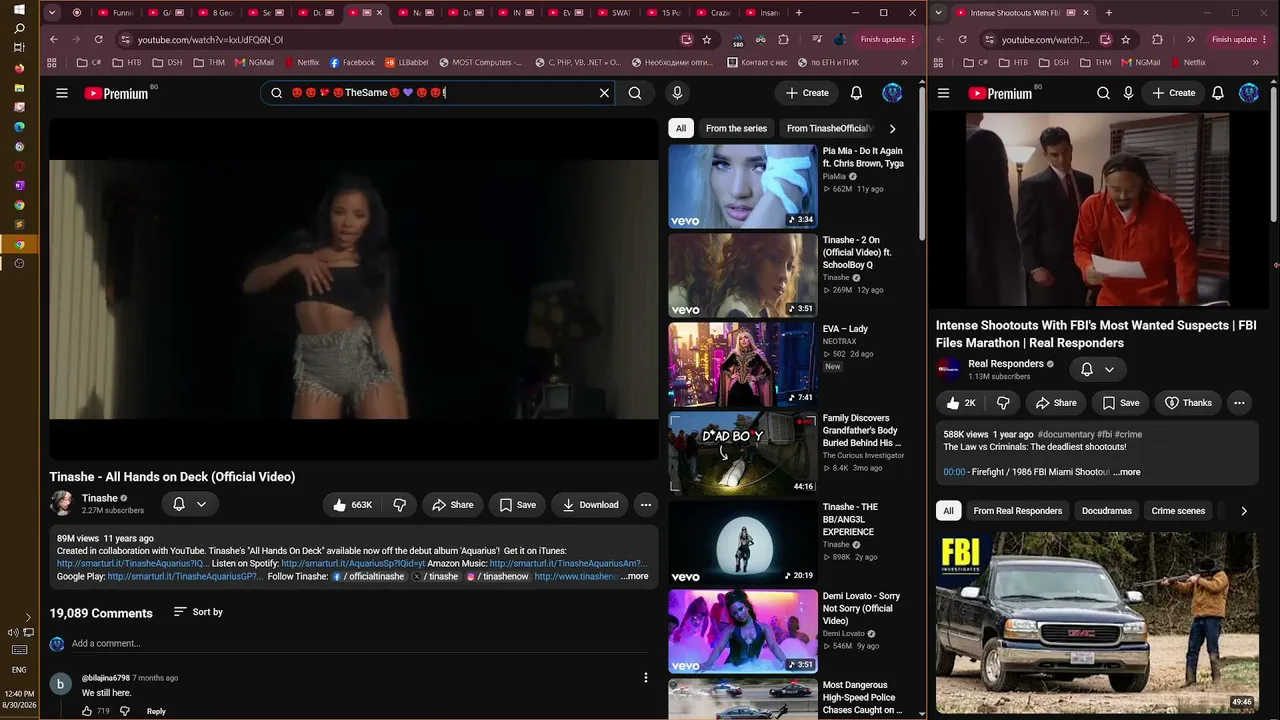Select Crime scenes chip in right window

(1178, 511)
